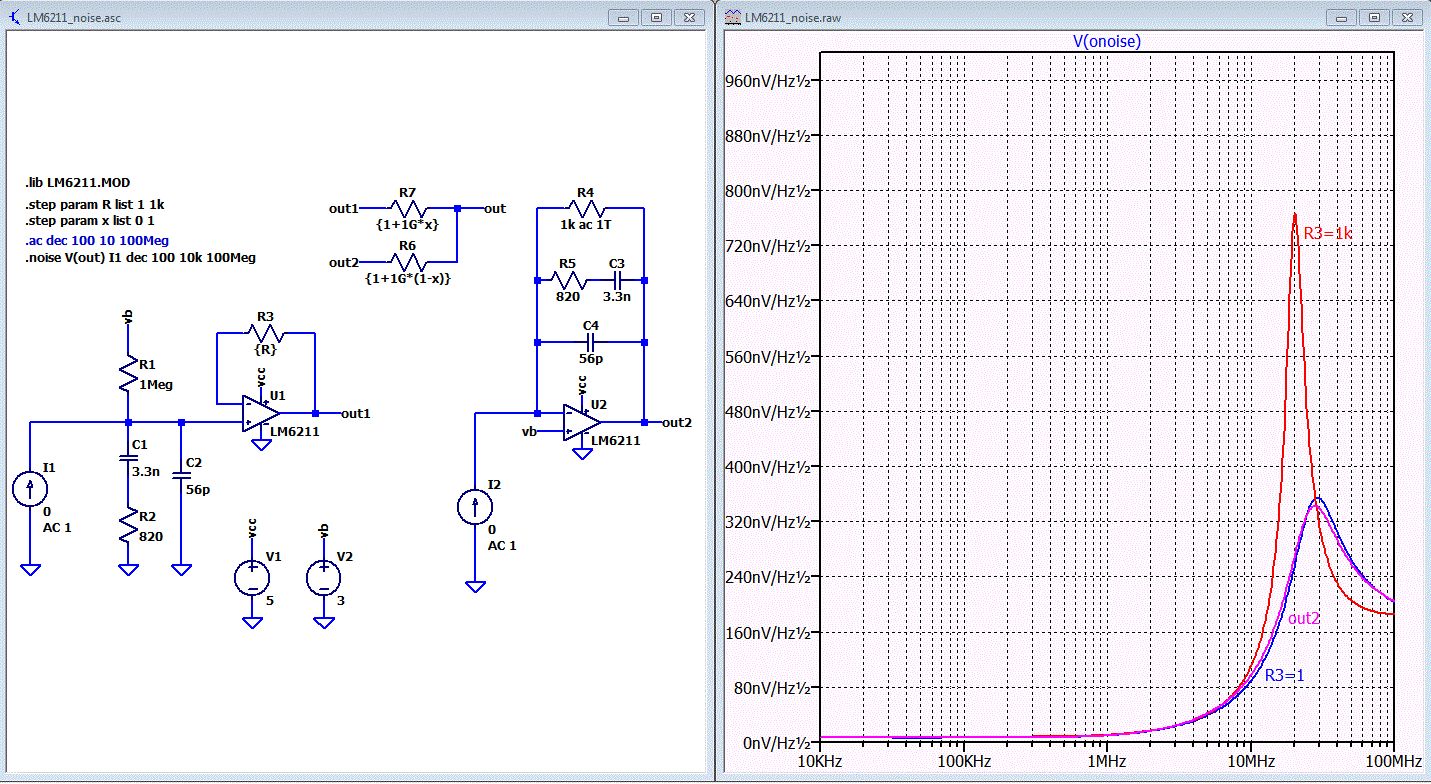Click the .noise simulation directive text
Image resolution: width=1431 pixels, height=784 pixels.
point(141,257)
